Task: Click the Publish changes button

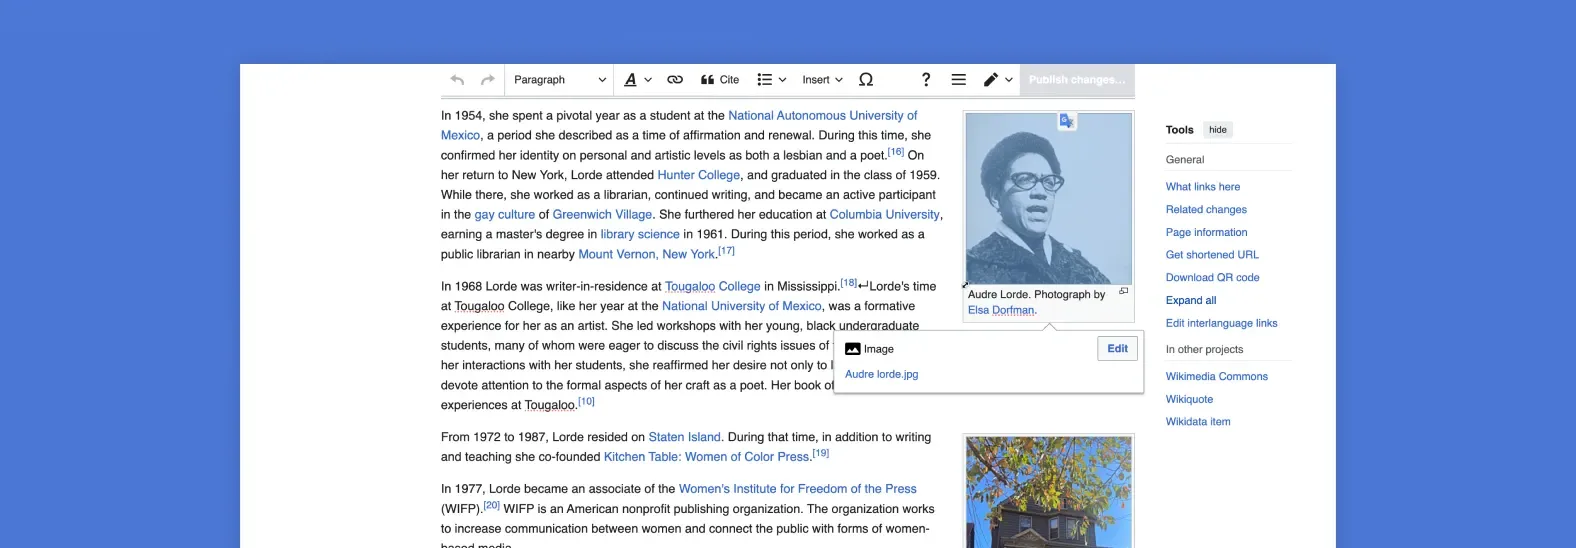Action: coord(1077,80)
